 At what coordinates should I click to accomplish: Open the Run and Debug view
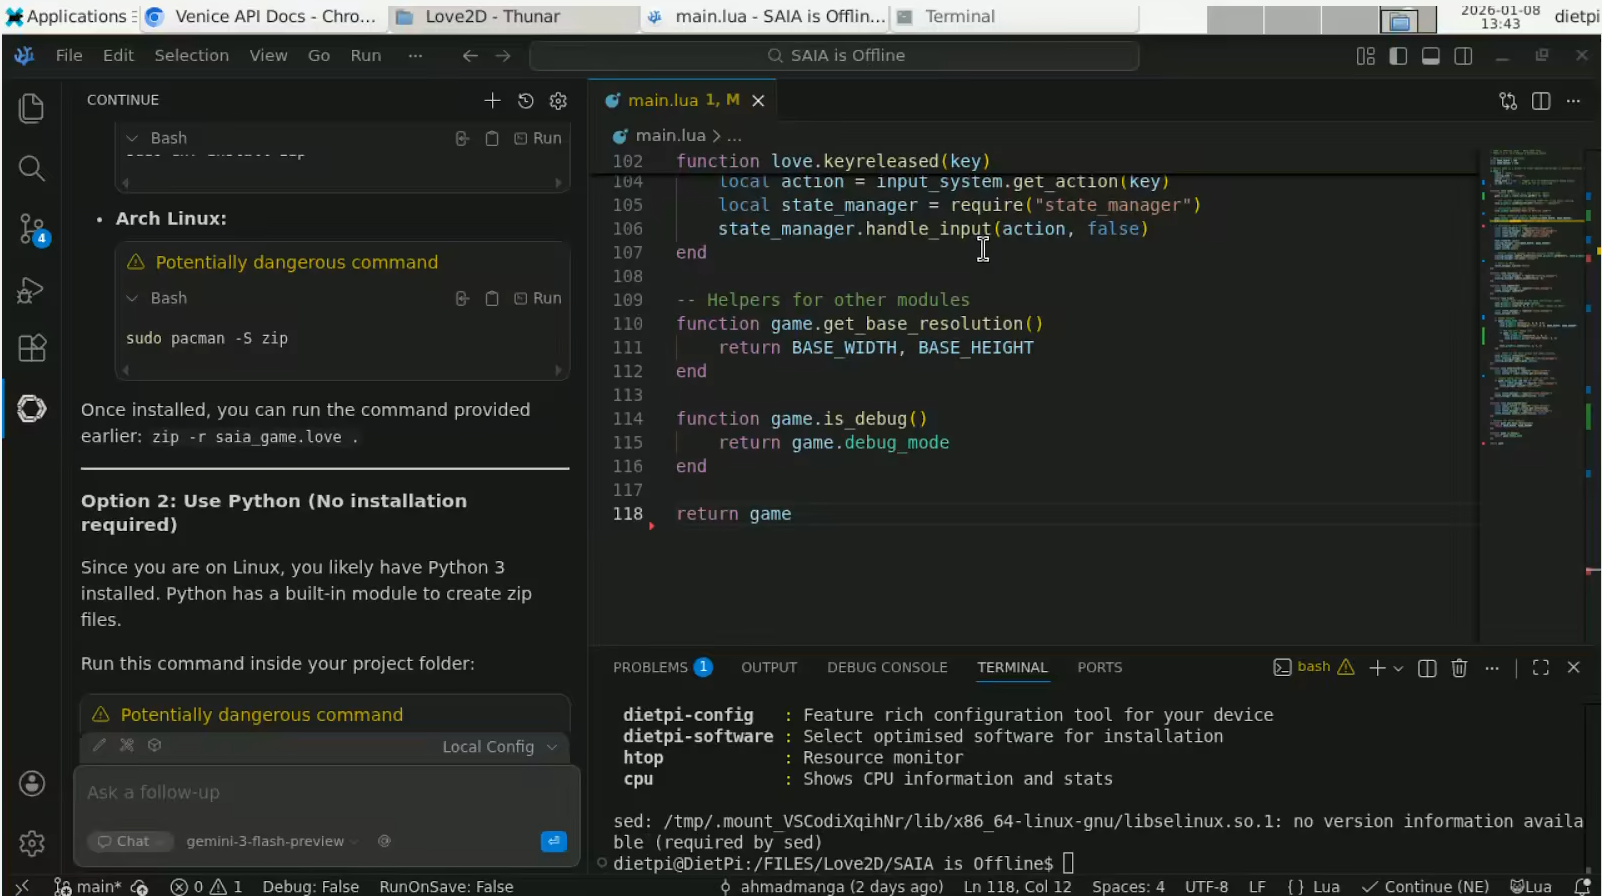point(31,290)
